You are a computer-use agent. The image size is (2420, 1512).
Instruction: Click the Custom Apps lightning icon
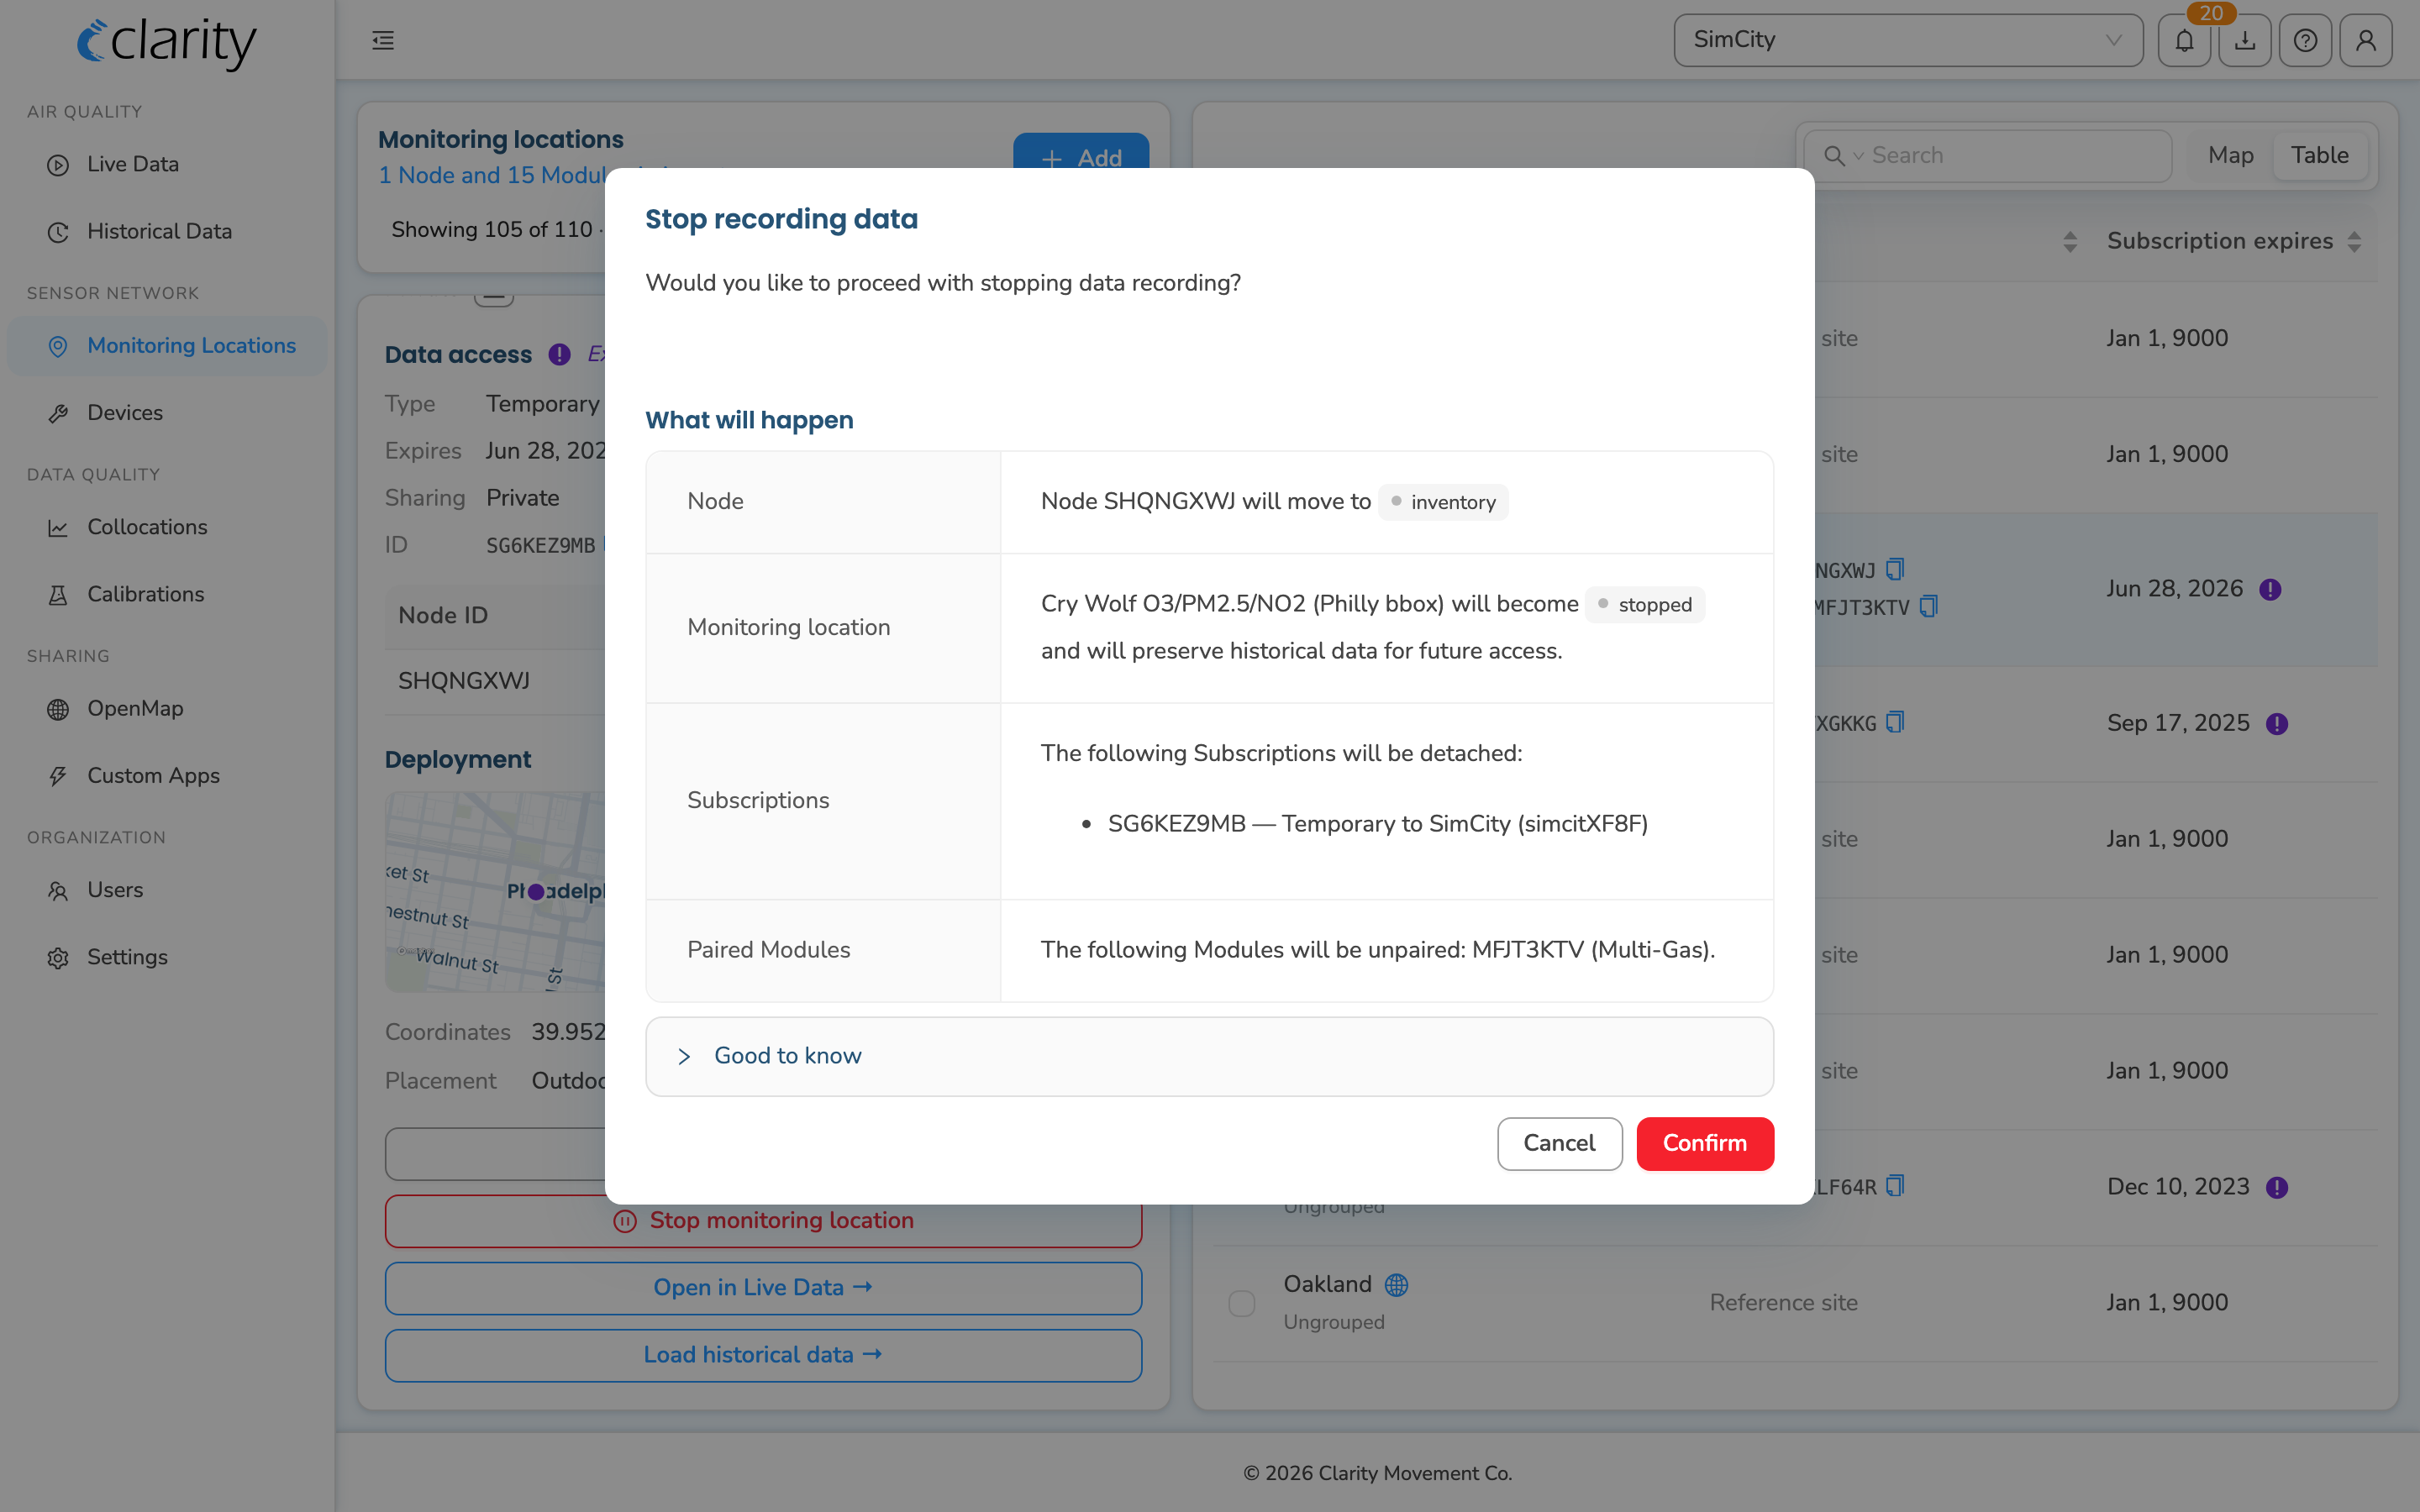[x=58, y=776]
